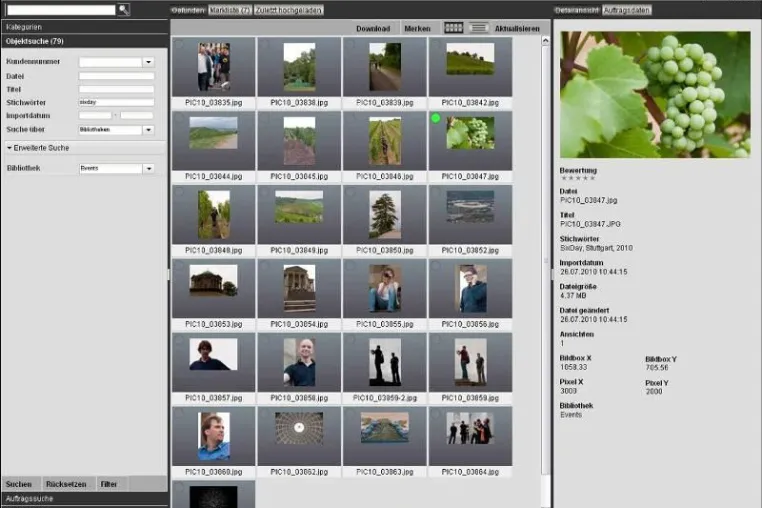Toggle selection circle on PIC10_03848.jpg
The image size is (762, 508).
[x=179, y=192]
